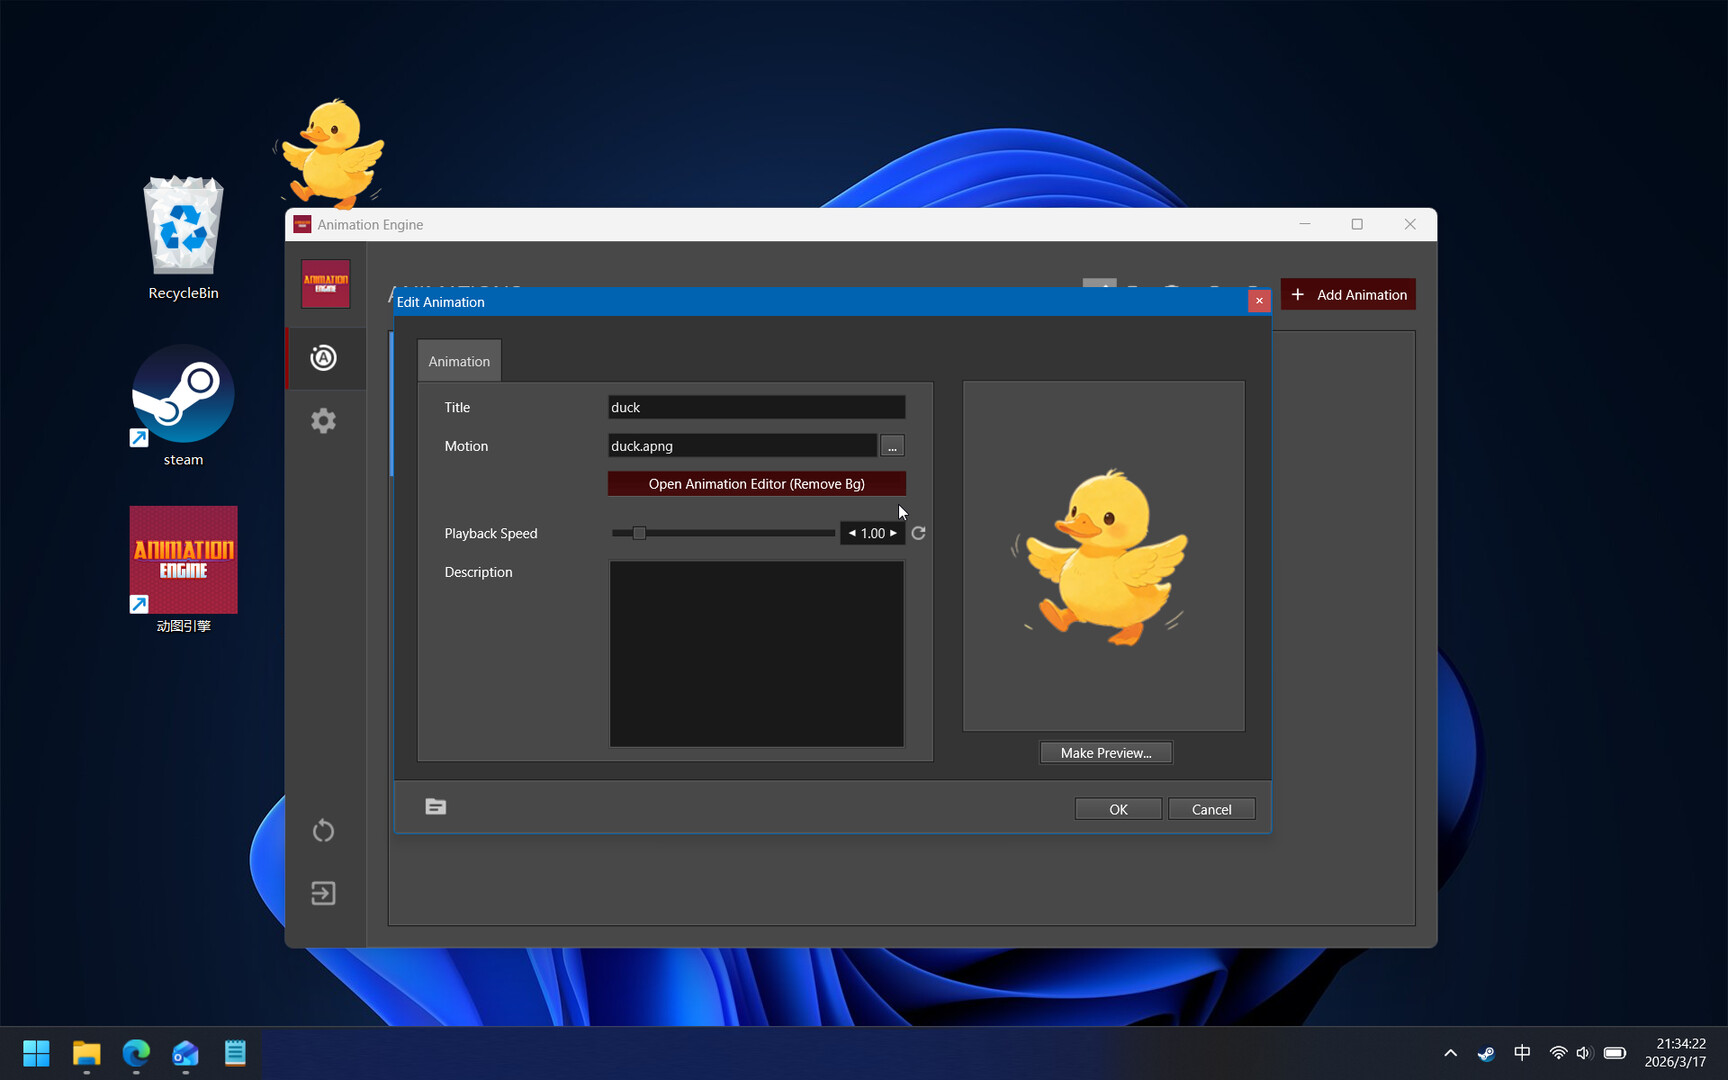The image size is (1728, 1080).
Task: Confirm changes with the OK button
Action: 1117,808
